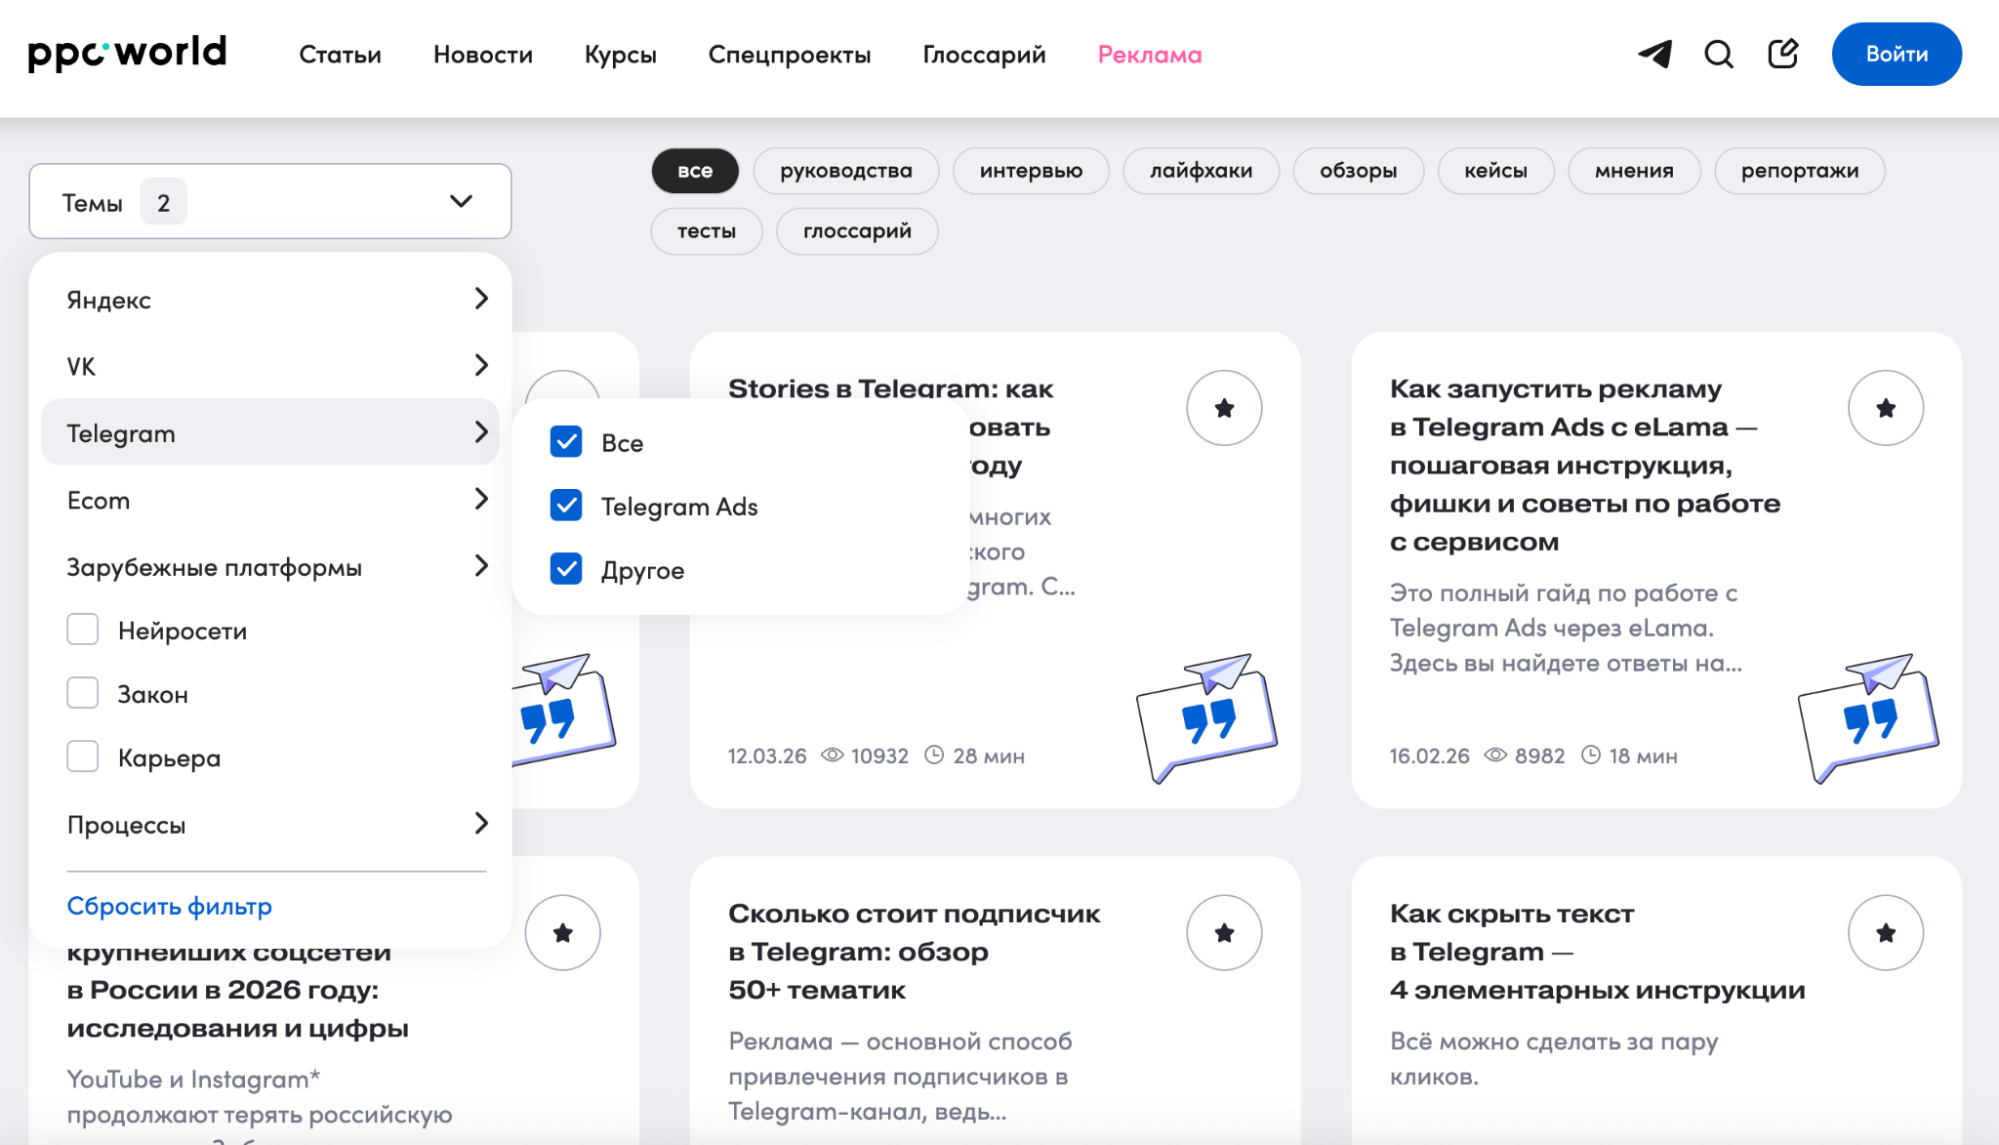The height and width of the screenshot is (1145, 1999).
Task: Open the Реклама menu item
Action: (x=1149, y=55)
